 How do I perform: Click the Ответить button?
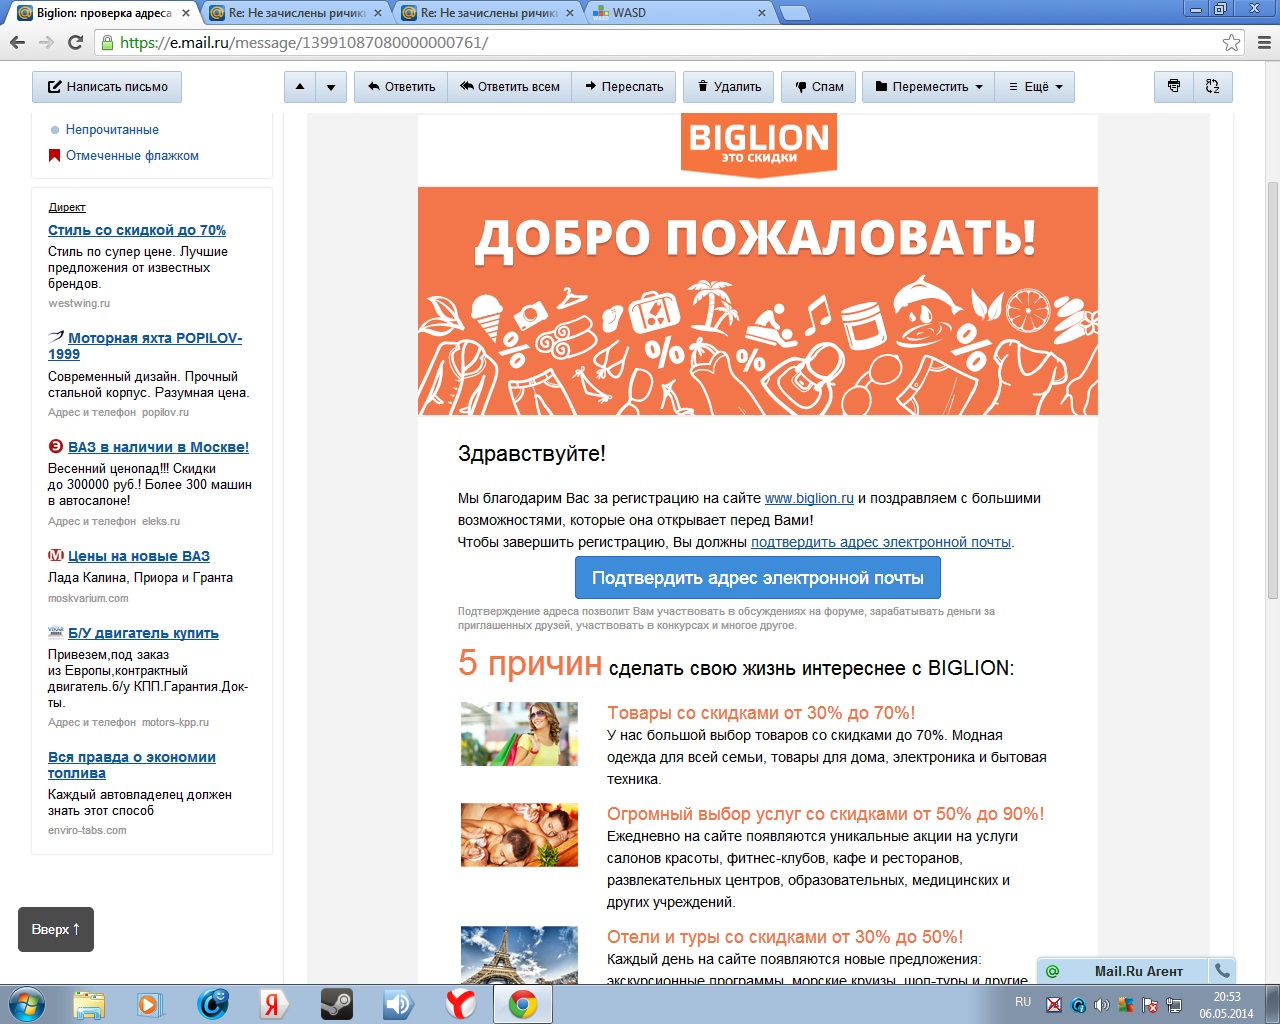[401, 87]
